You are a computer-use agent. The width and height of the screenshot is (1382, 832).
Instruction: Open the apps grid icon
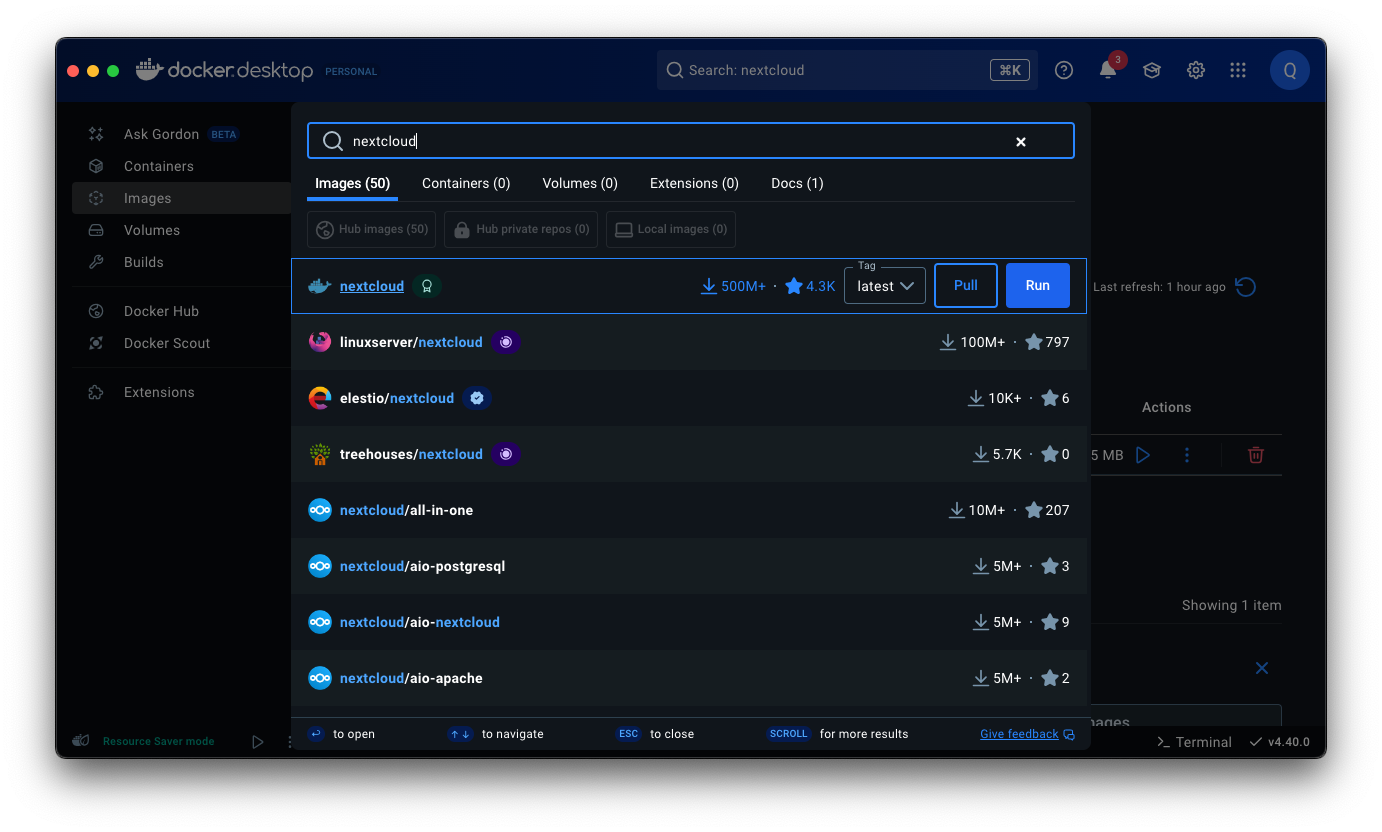tap(1238, 70)
